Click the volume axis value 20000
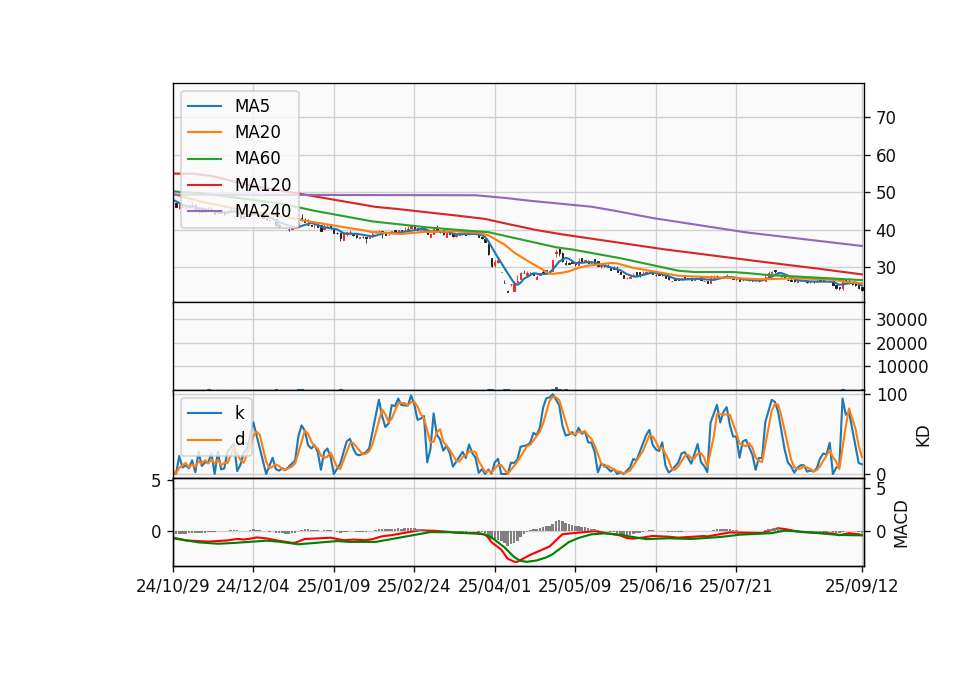 coord(902,344)
